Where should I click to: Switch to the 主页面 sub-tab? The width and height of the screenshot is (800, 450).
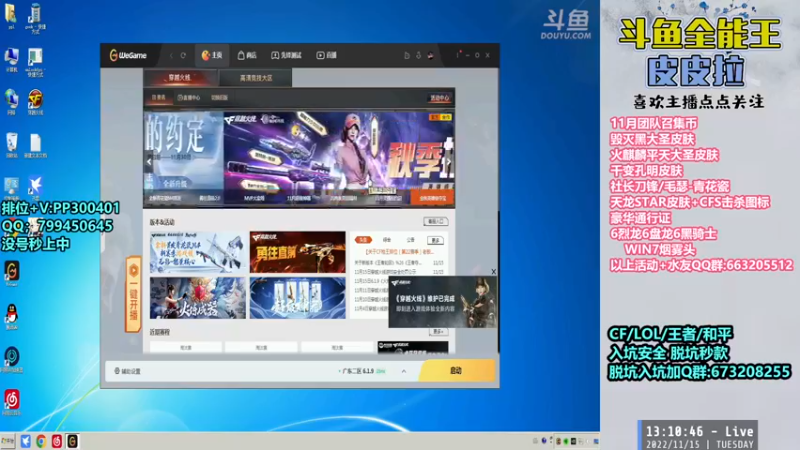[x=158, y=97]
